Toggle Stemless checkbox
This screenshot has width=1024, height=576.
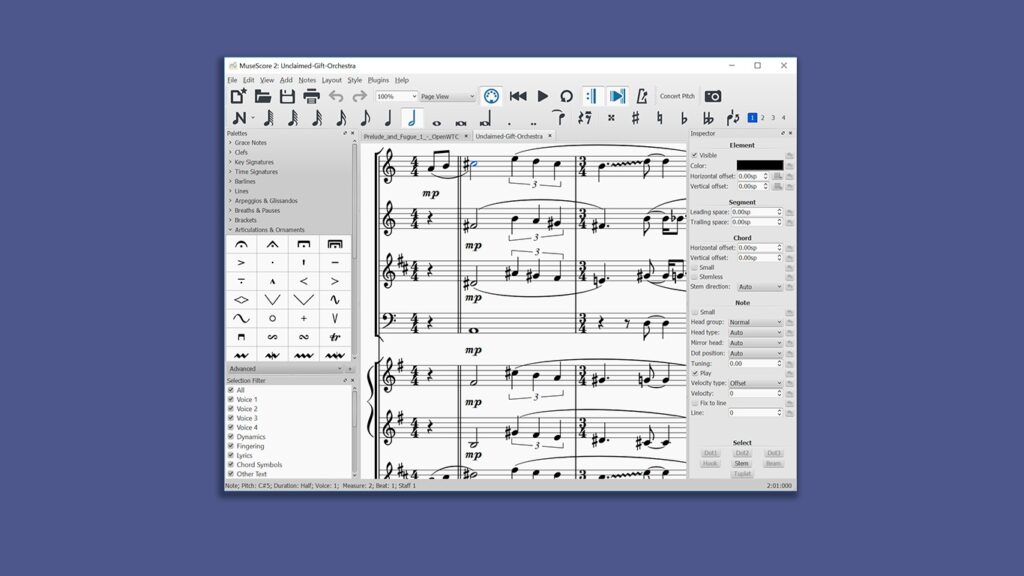[x=694, y=277]
